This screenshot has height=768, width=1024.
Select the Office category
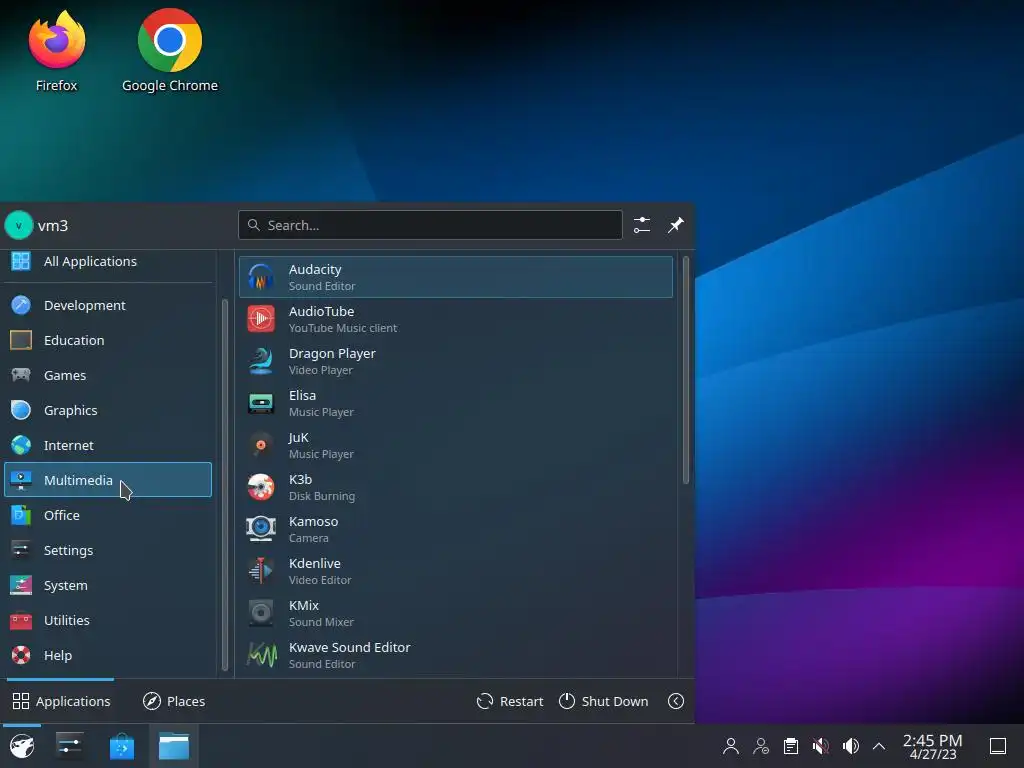(108, 515)
